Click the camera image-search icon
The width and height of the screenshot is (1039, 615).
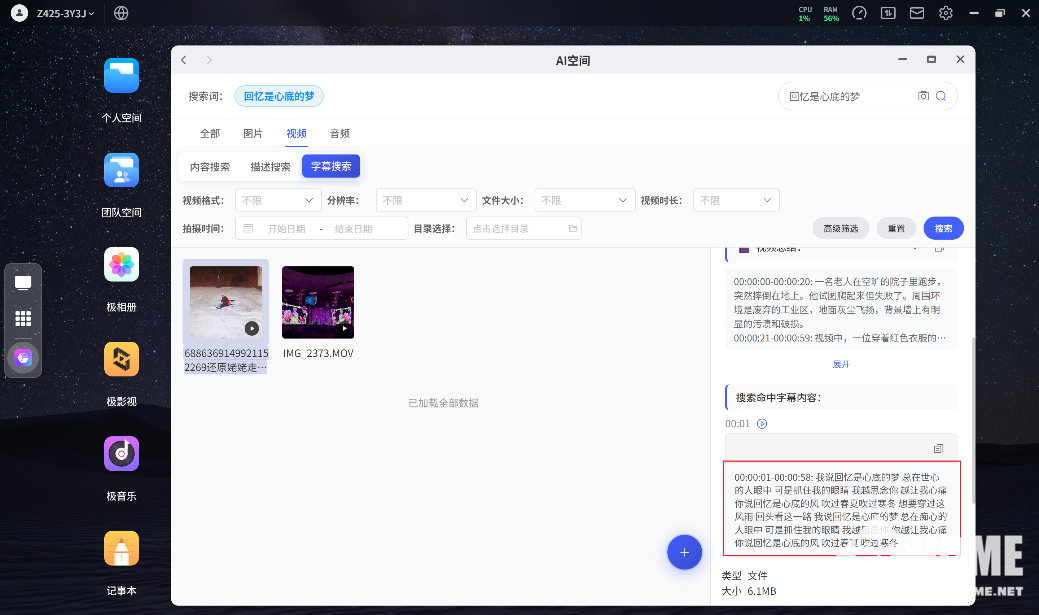pyautogui.click(x=923, y=96)
